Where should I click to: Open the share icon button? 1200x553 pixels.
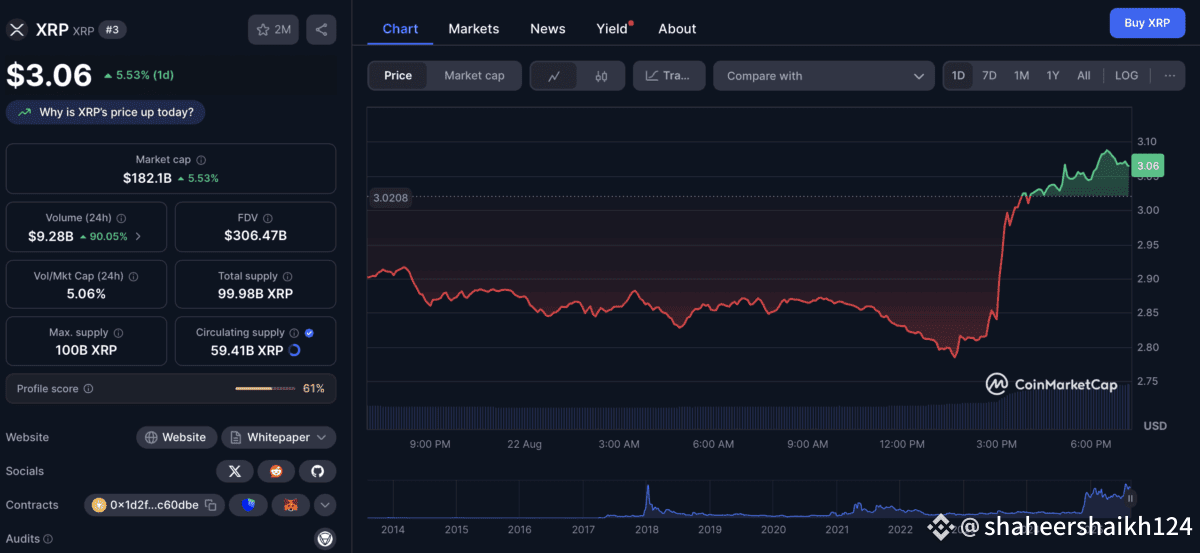pos(321,29)
